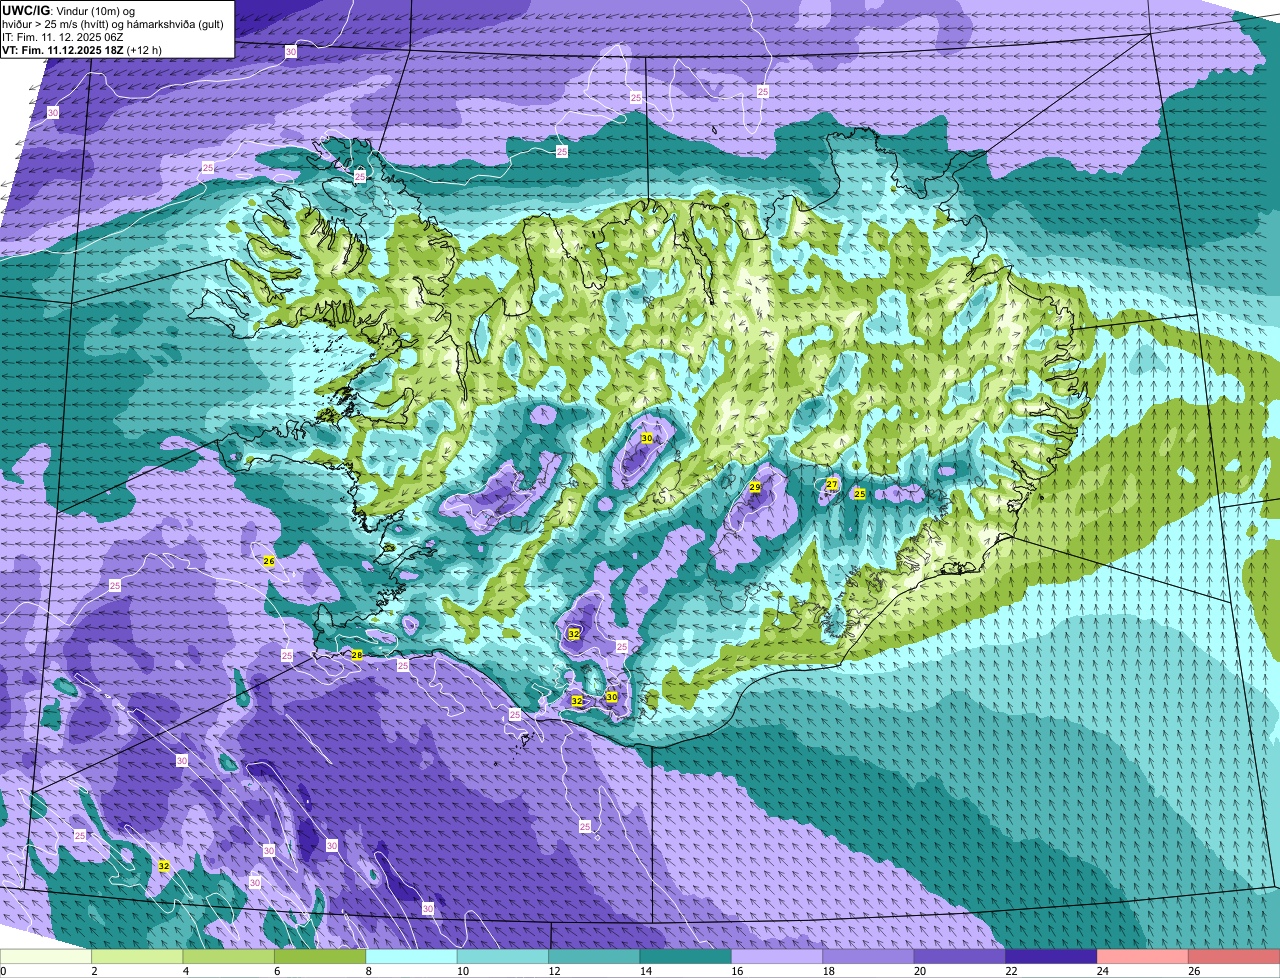The height and width of the screenshot is (978, 1280).
Task: Pick the turquoise 10–12 legend swatch
Action: (x=503, y=956)
